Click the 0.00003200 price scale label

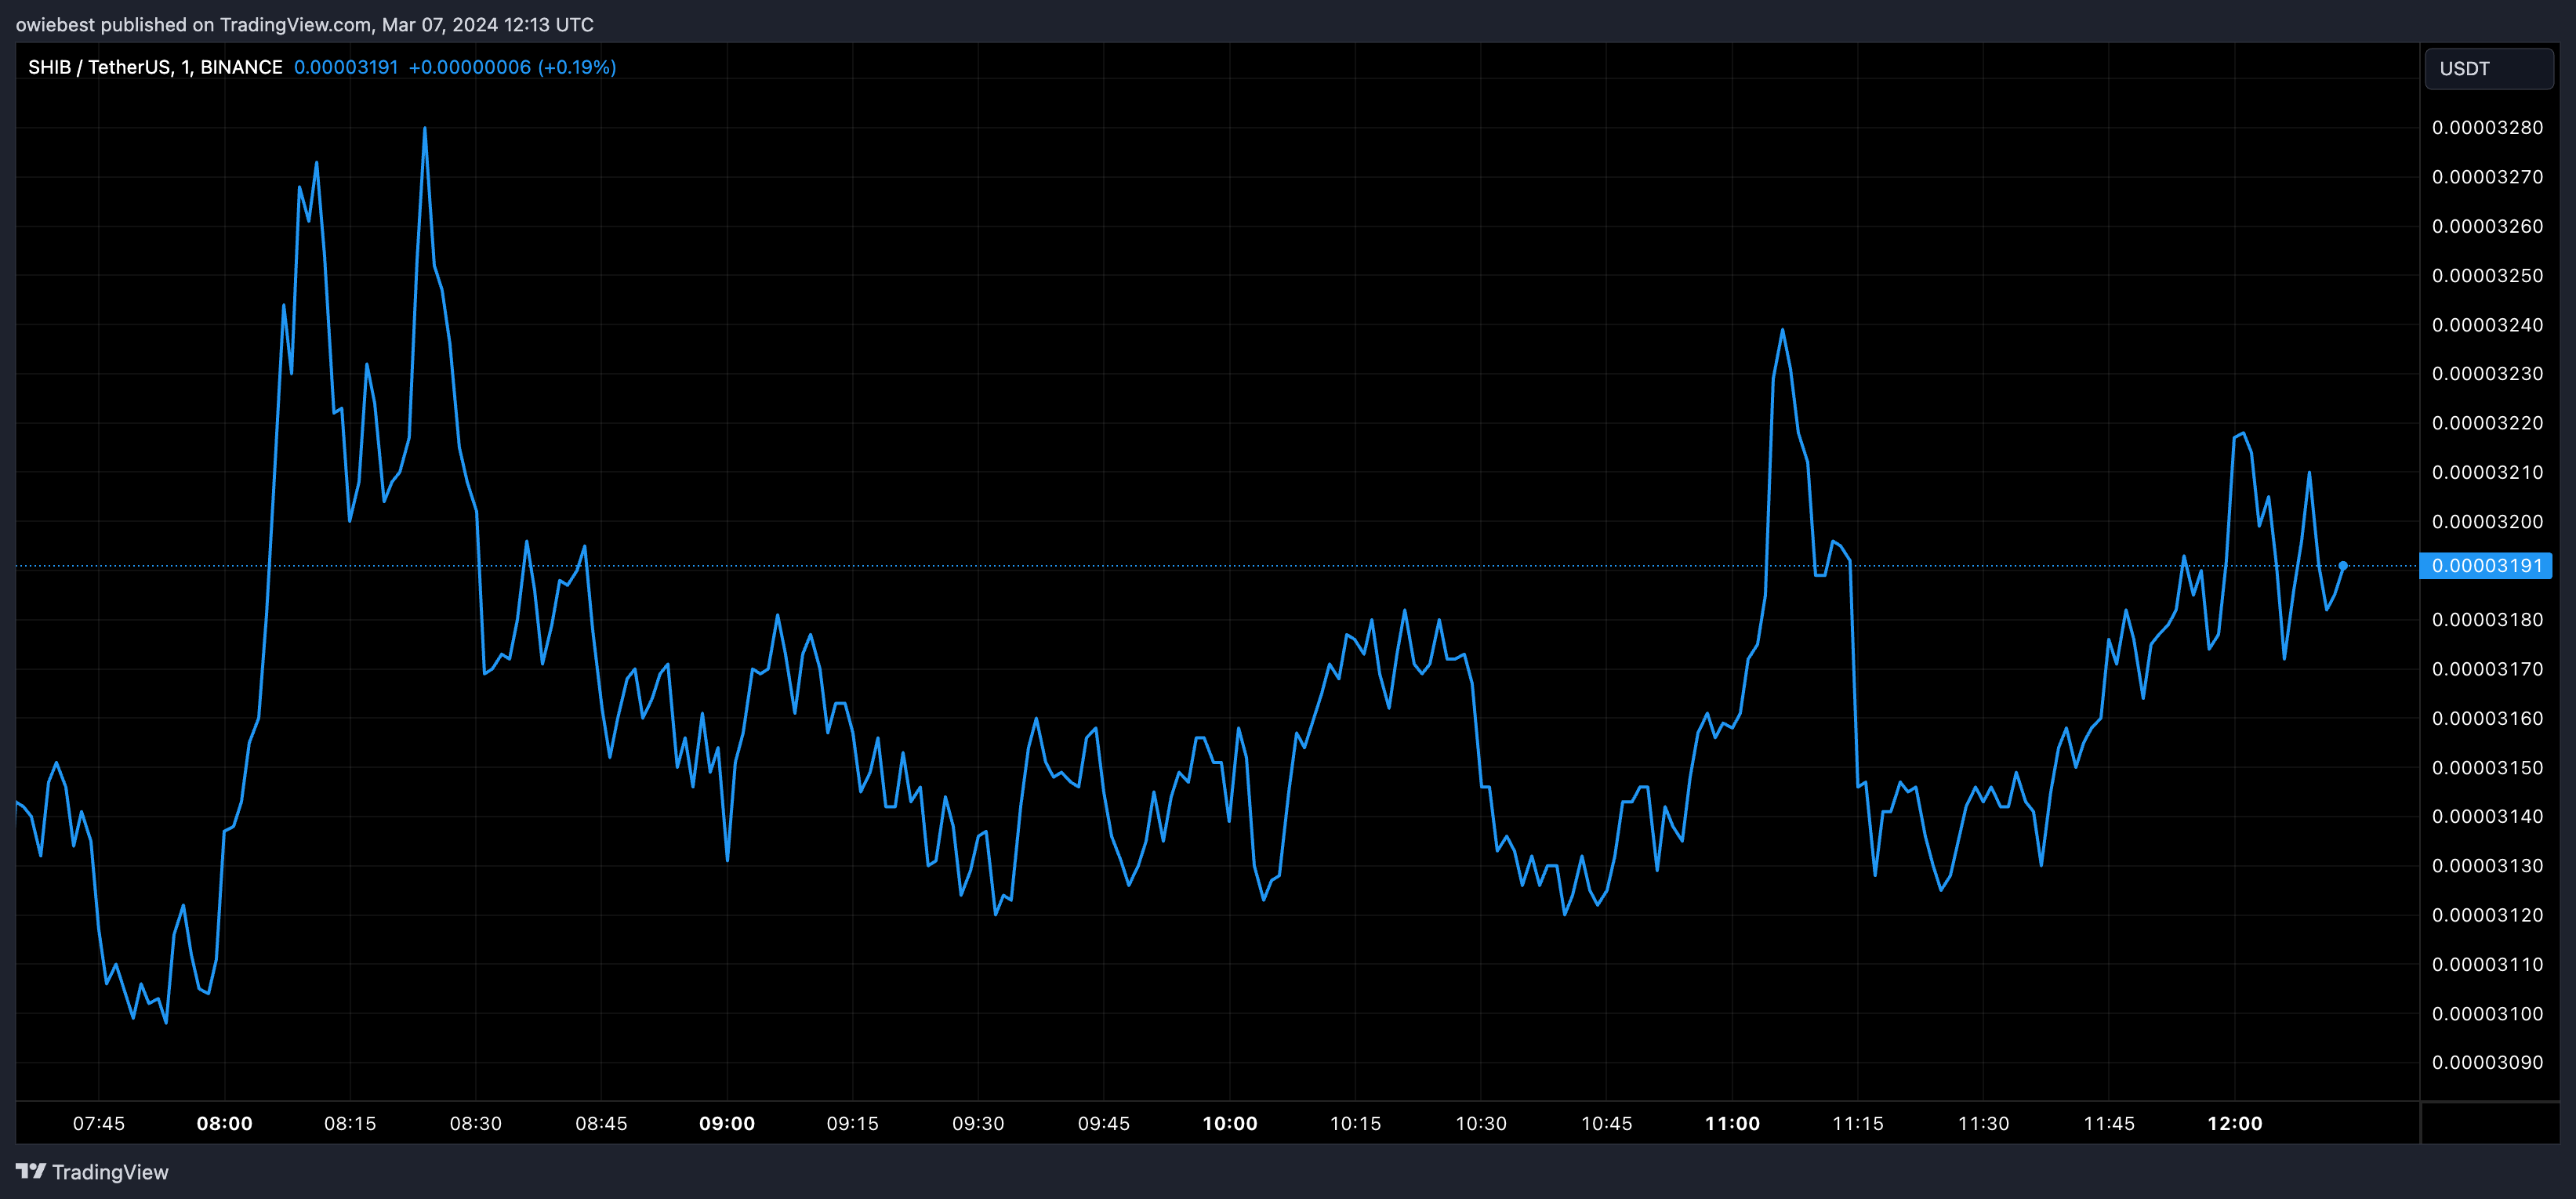click(2487, 522)
